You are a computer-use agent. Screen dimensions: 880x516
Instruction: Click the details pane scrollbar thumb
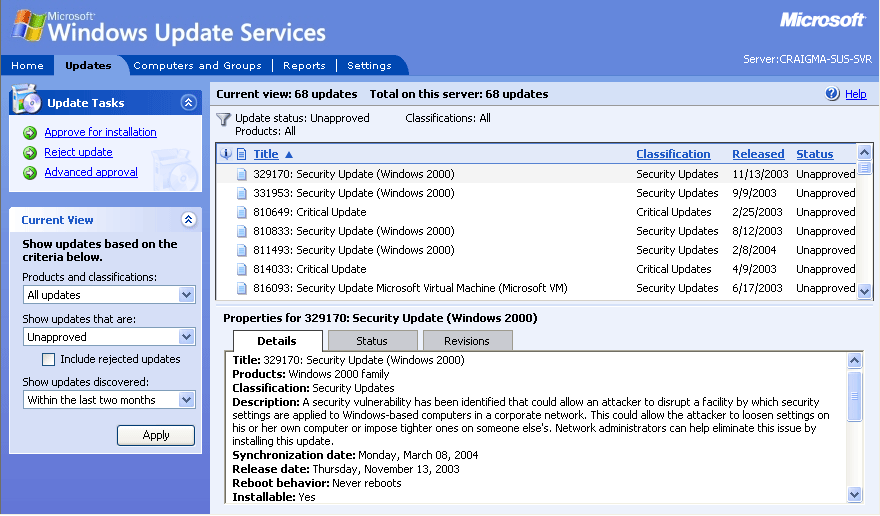[854, 396]
